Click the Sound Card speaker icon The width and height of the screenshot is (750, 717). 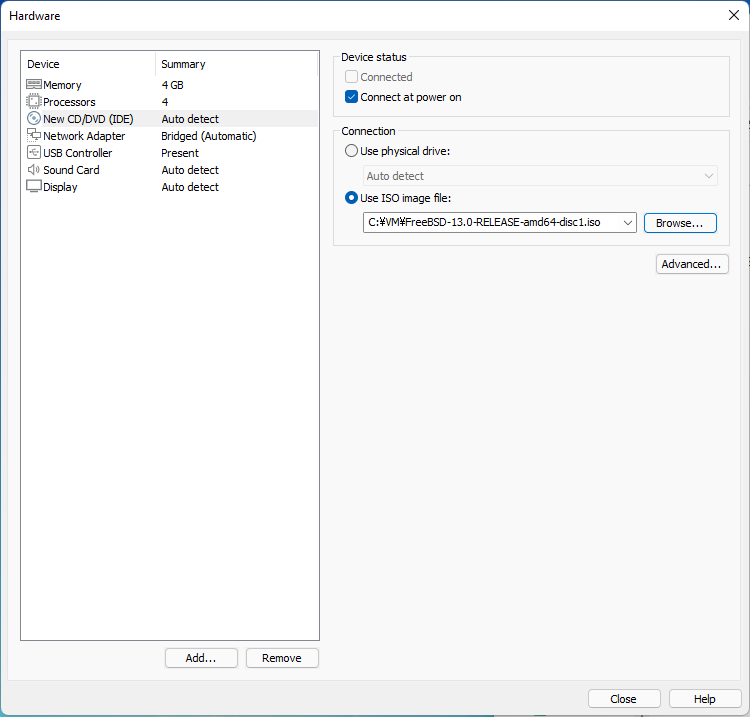(33, 169)
